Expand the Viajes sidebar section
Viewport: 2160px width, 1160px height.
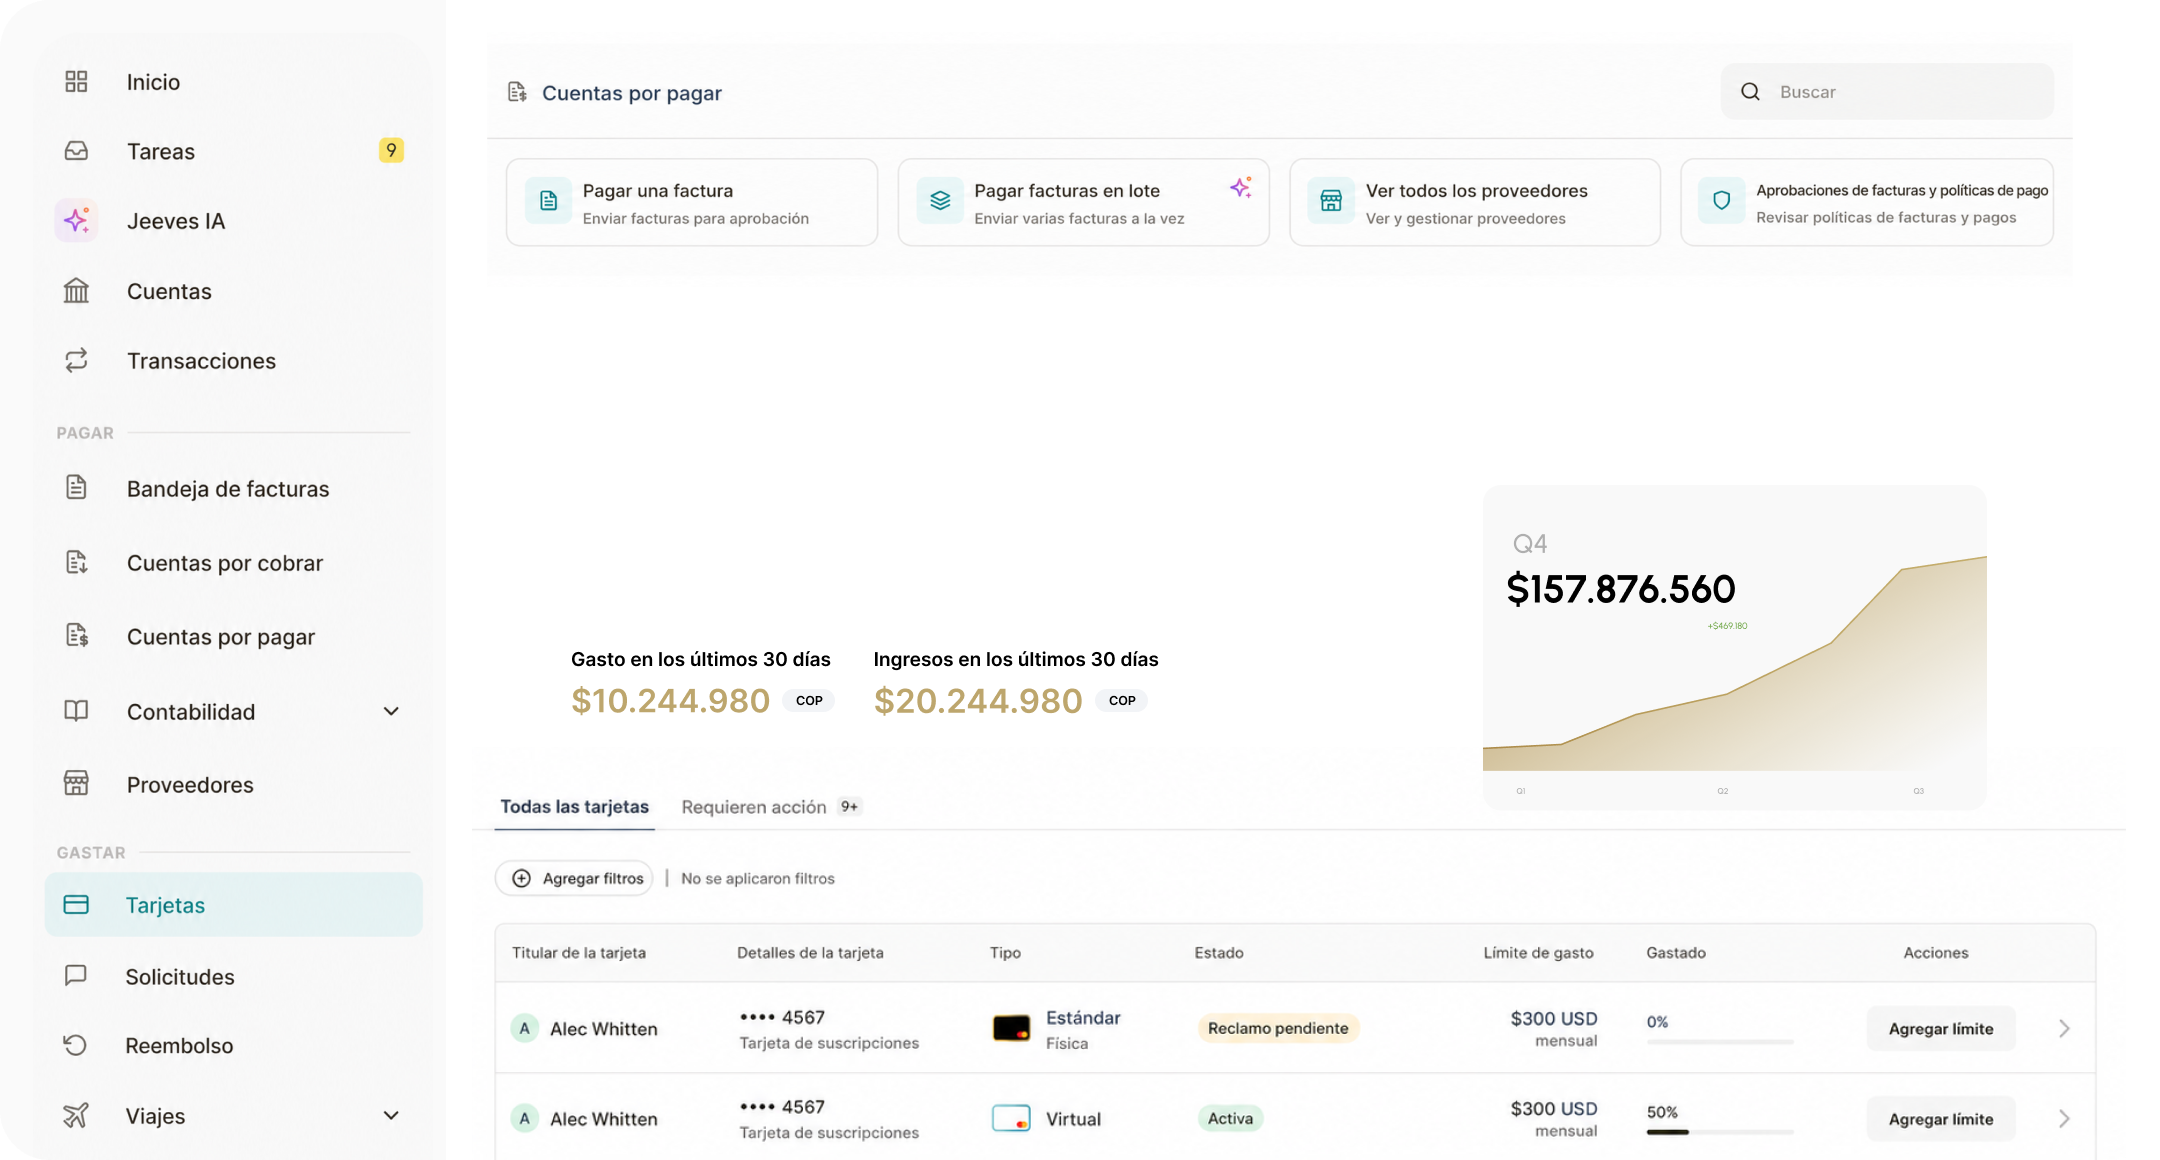coord(391,1115)
